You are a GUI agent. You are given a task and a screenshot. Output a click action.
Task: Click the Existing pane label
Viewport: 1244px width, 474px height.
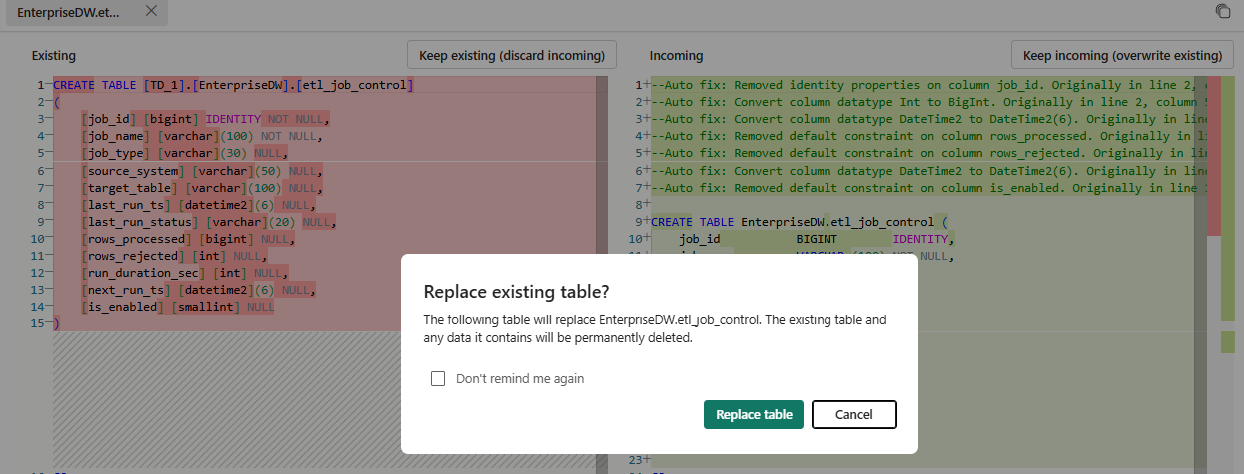pos(54,56)
